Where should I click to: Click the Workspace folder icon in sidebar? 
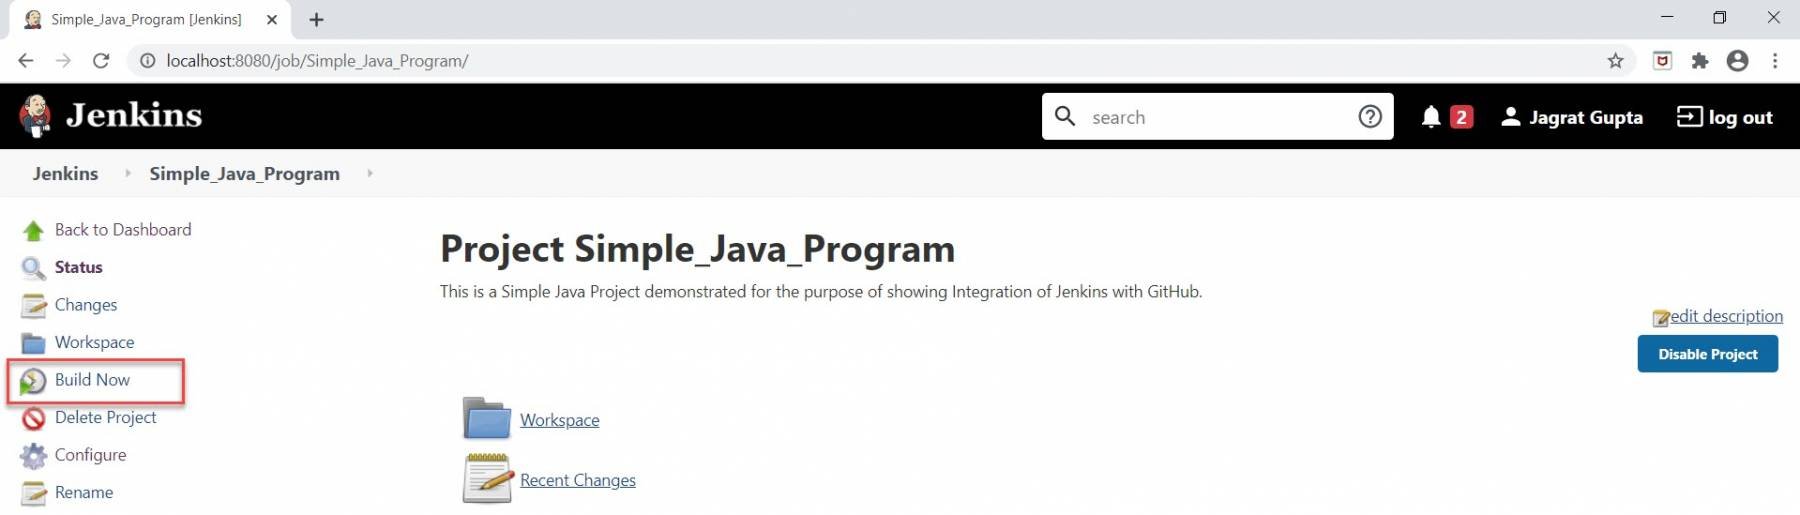point(33,343)
